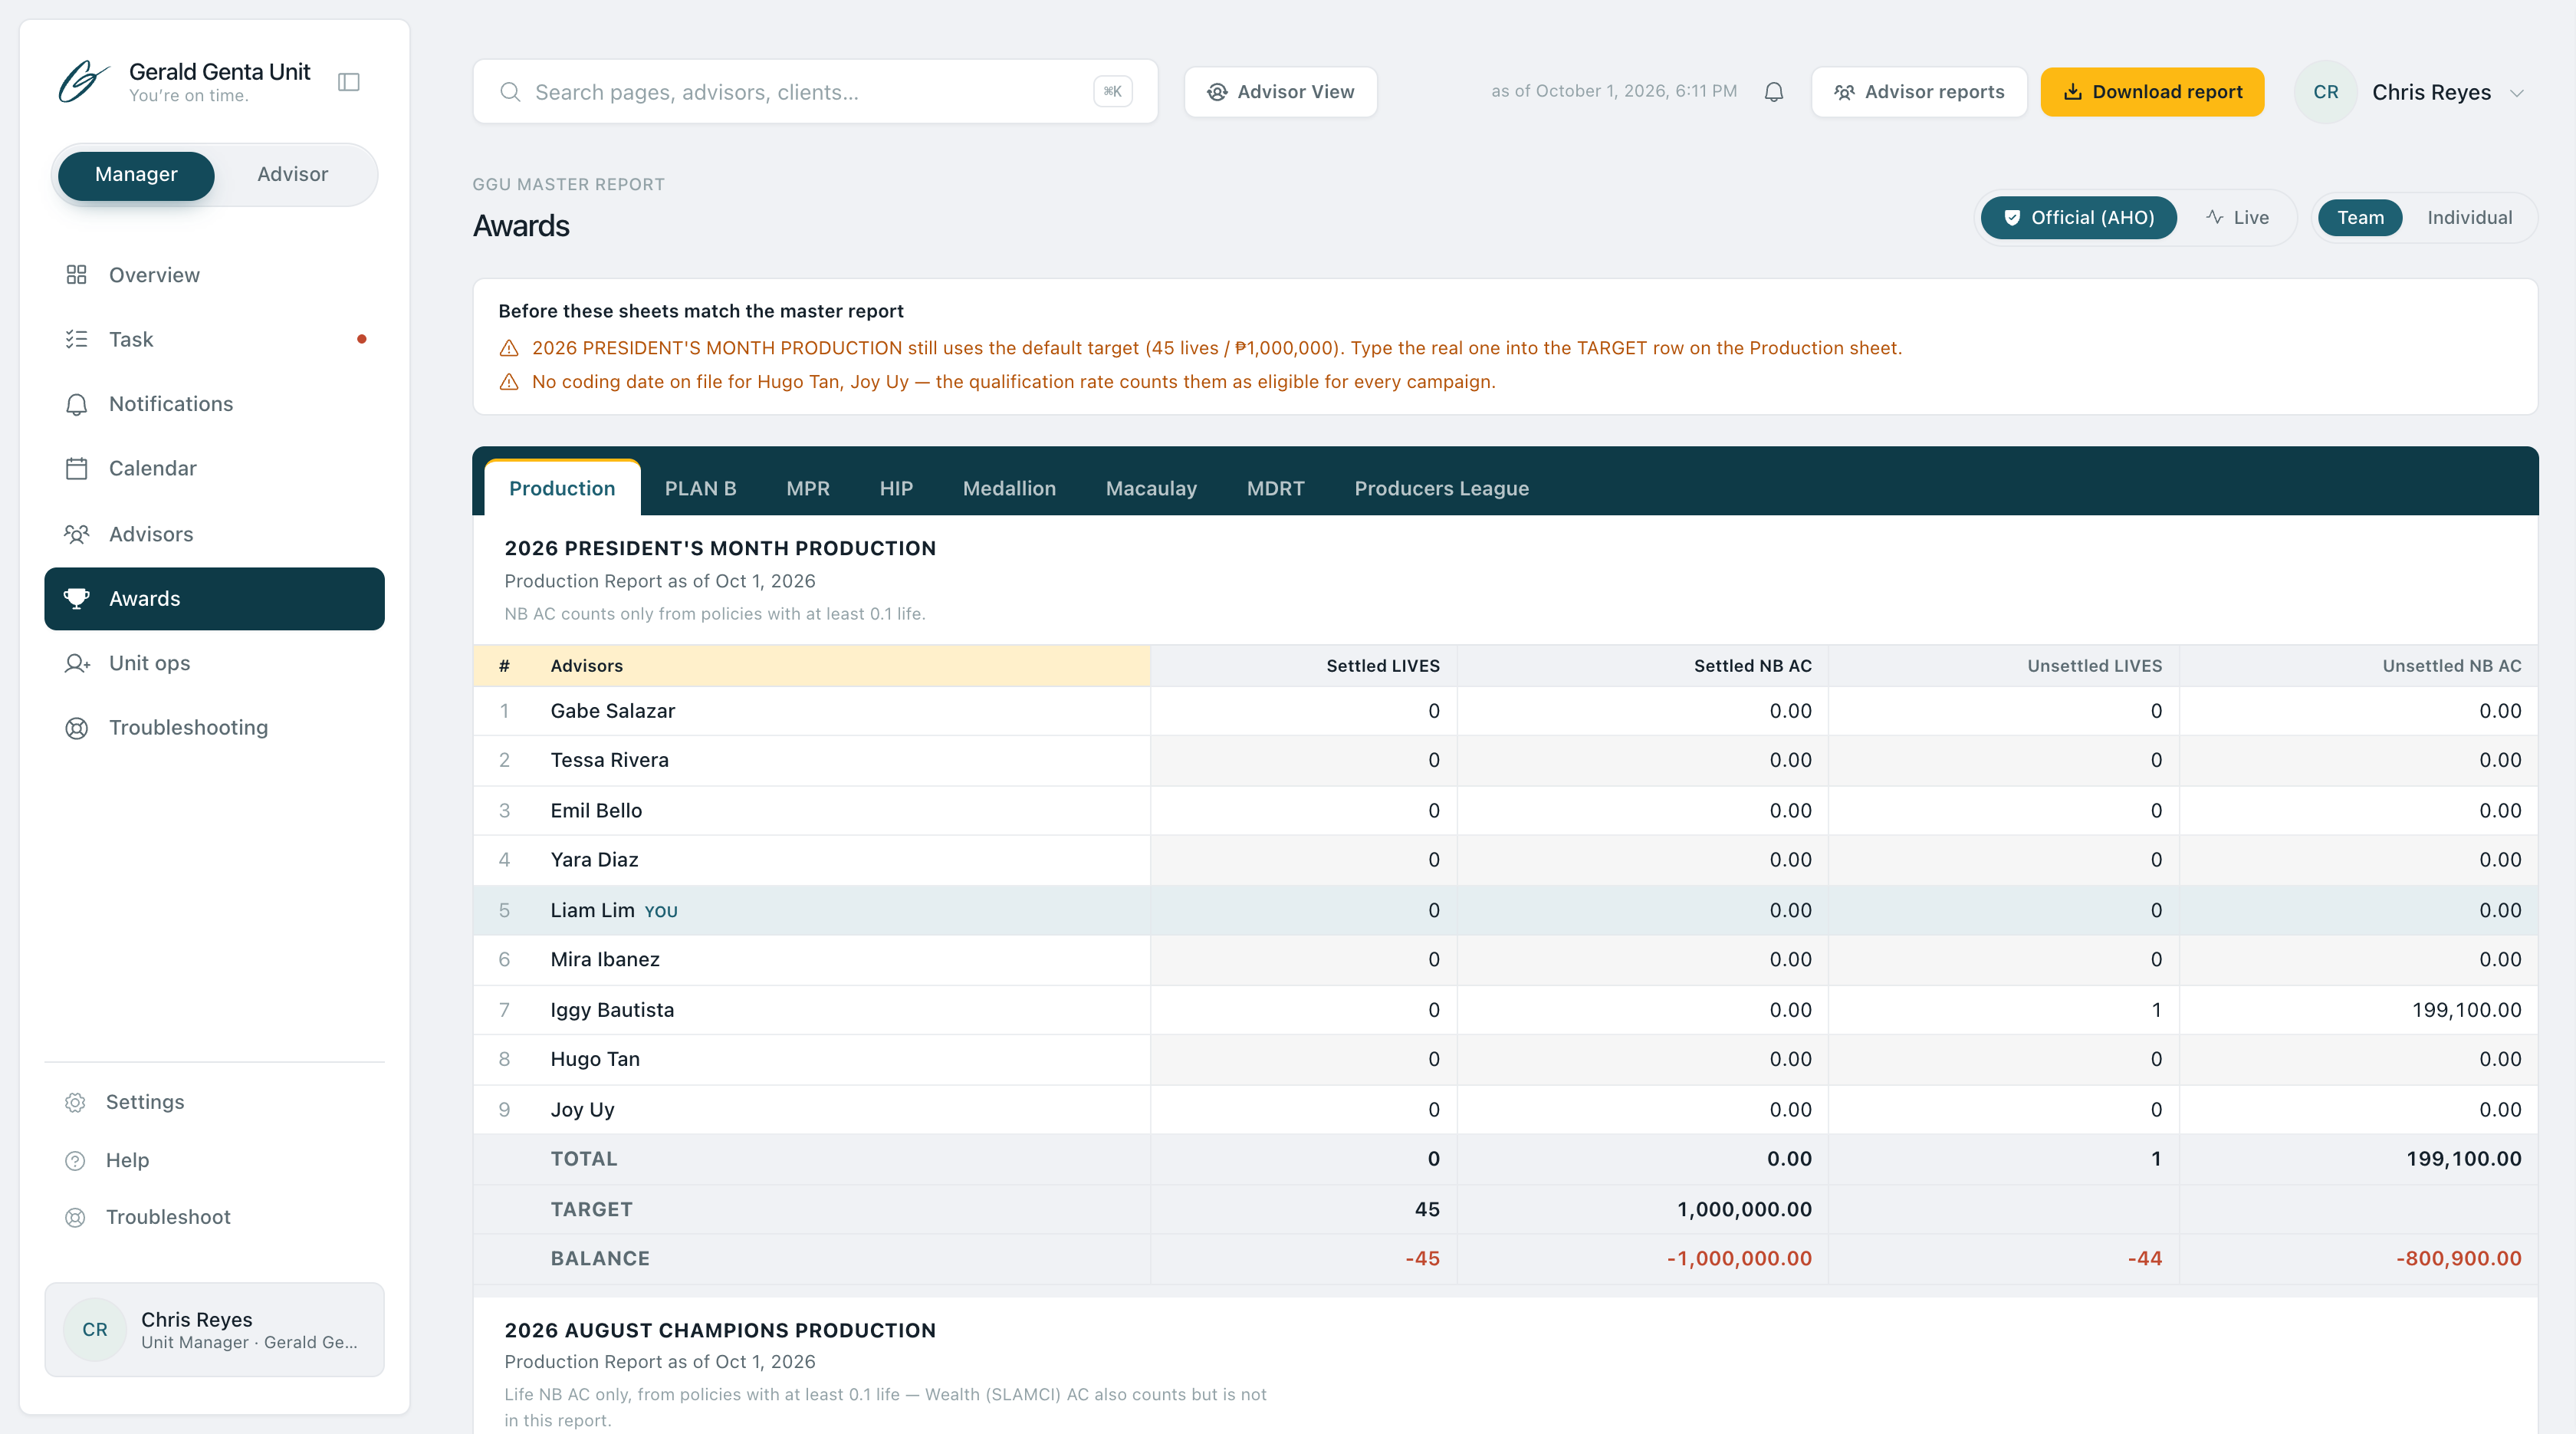
Task: Click the sidebar Notifications bell icon
Action: (77, 404)
